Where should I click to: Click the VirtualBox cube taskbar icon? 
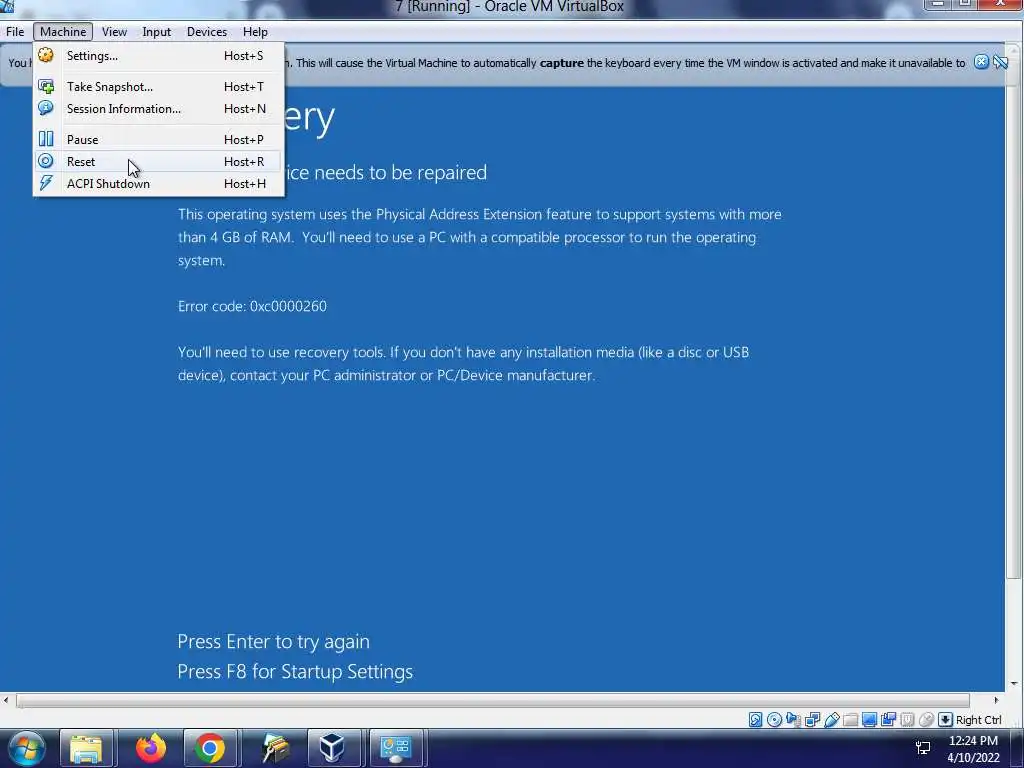point(333,748)
